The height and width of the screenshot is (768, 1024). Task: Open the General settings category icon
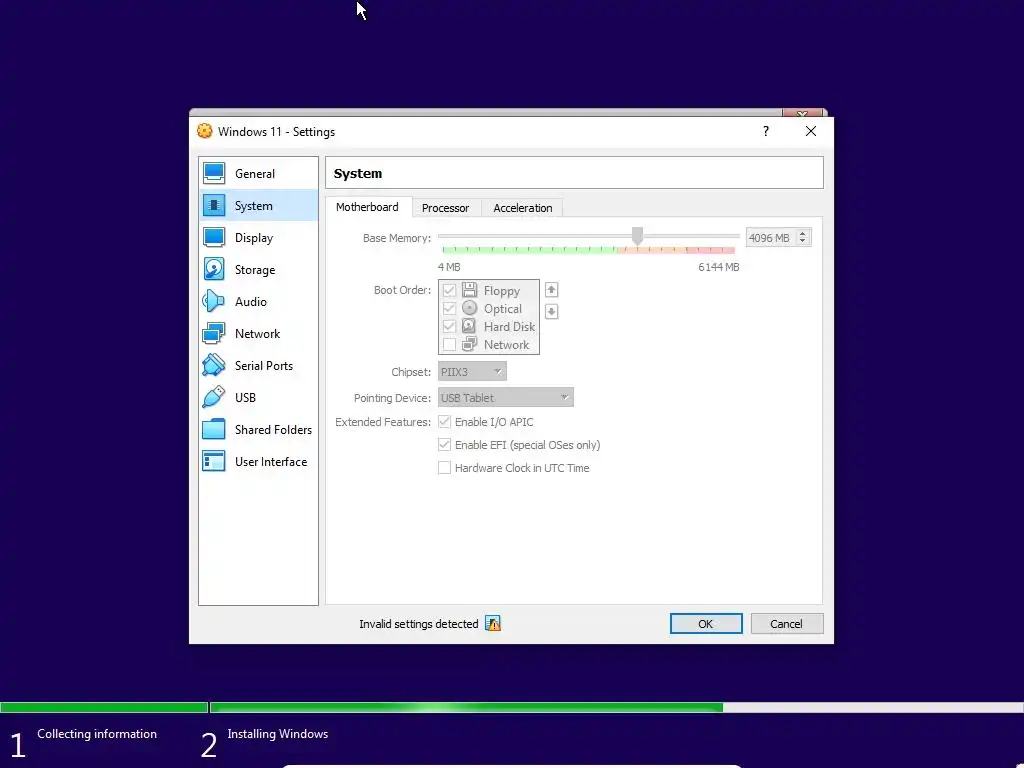coord(214,173)
